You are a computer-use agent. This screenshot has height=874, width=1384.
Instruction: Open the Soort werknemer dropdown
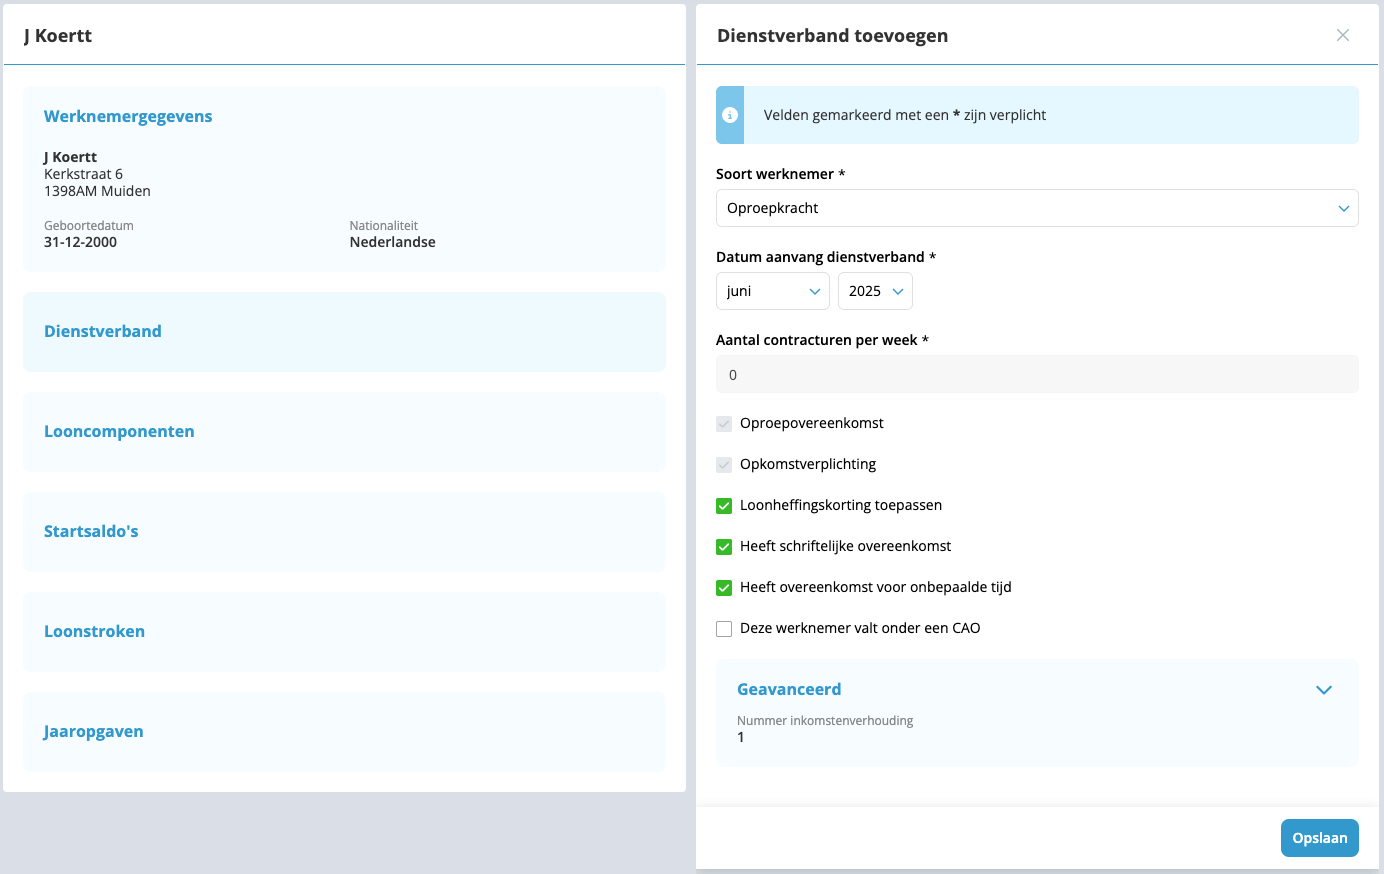tap(1036, 208)
